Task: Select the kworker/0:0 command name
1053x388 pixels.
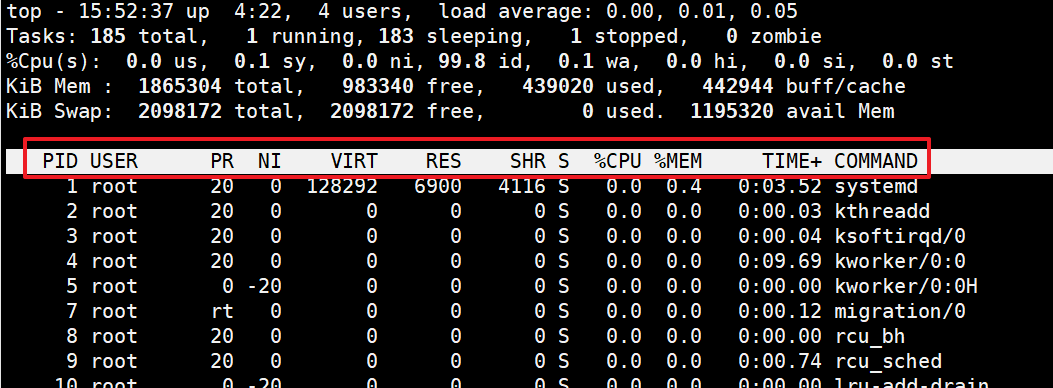Action: (x=900, y=261)
